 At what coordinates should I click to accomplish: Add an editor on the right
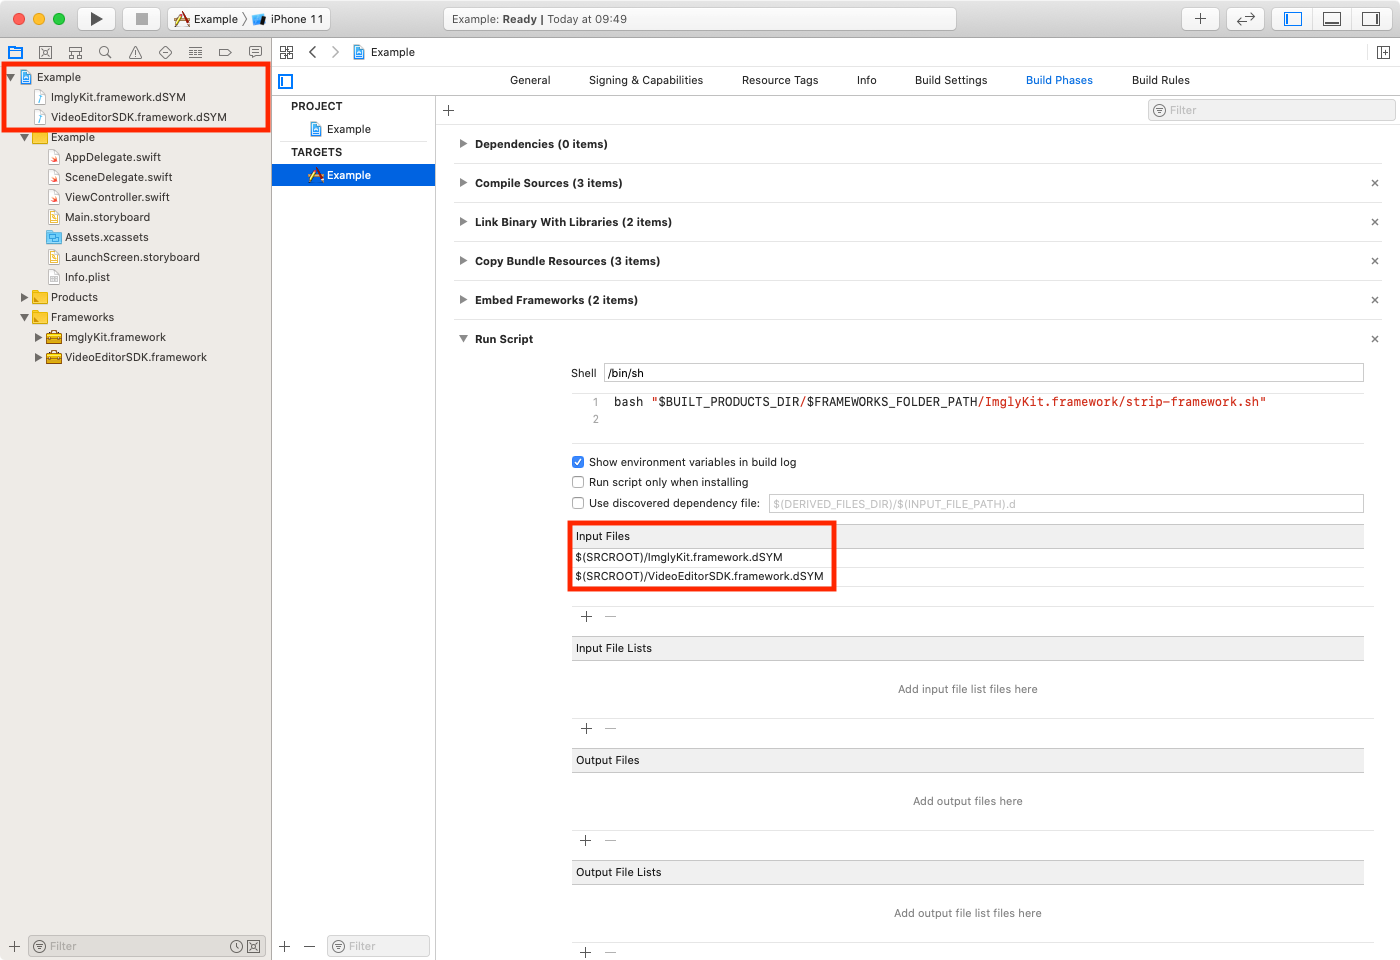click(1383, 52)
